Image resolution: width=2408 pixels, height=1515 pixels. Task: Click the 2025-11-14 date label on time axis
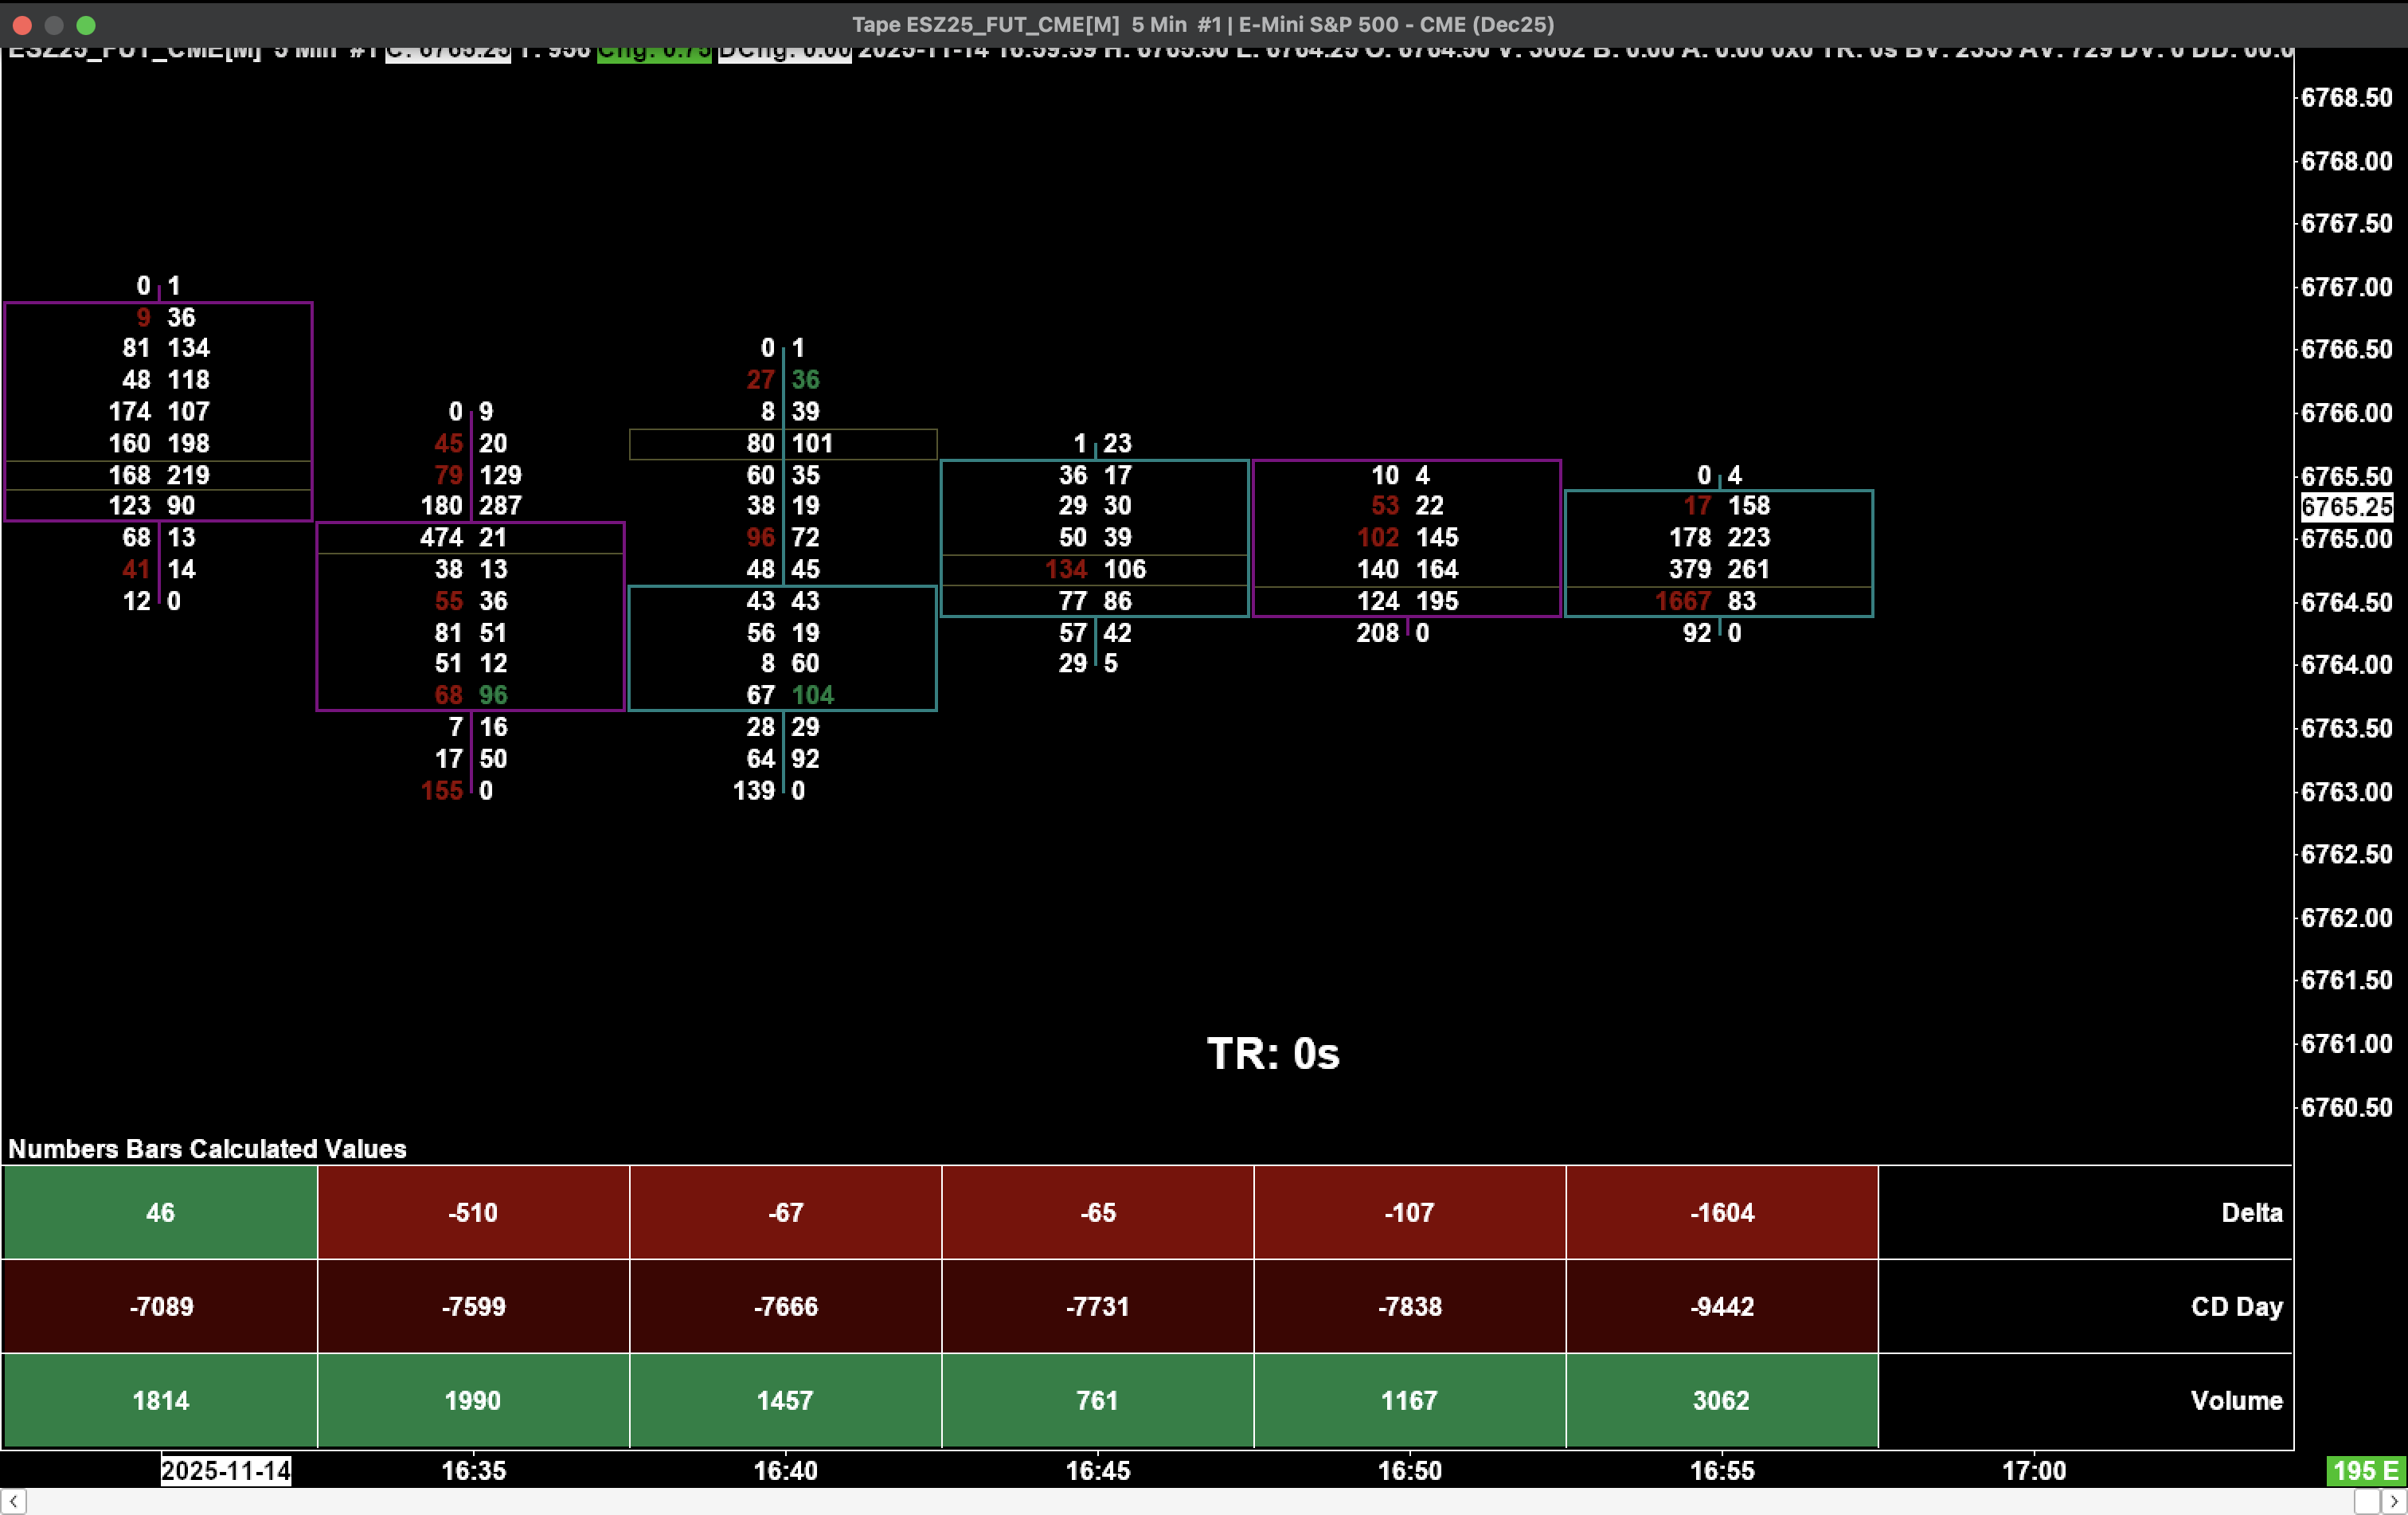pyautogui.click(x=226, y=1470)
